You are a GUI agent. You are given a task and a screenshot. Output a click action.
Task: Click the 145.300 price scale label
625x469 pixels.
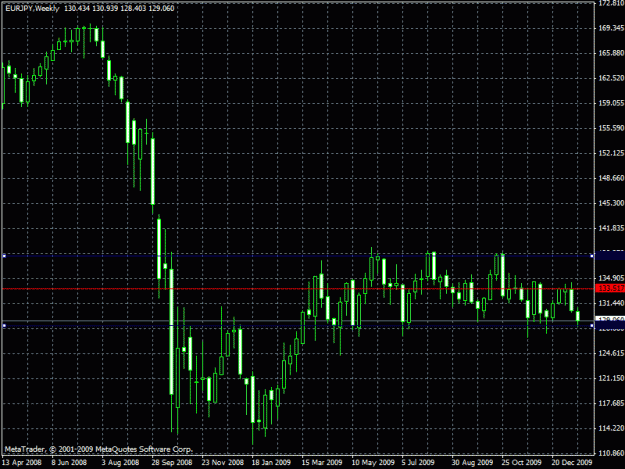(x=611, y=203)
